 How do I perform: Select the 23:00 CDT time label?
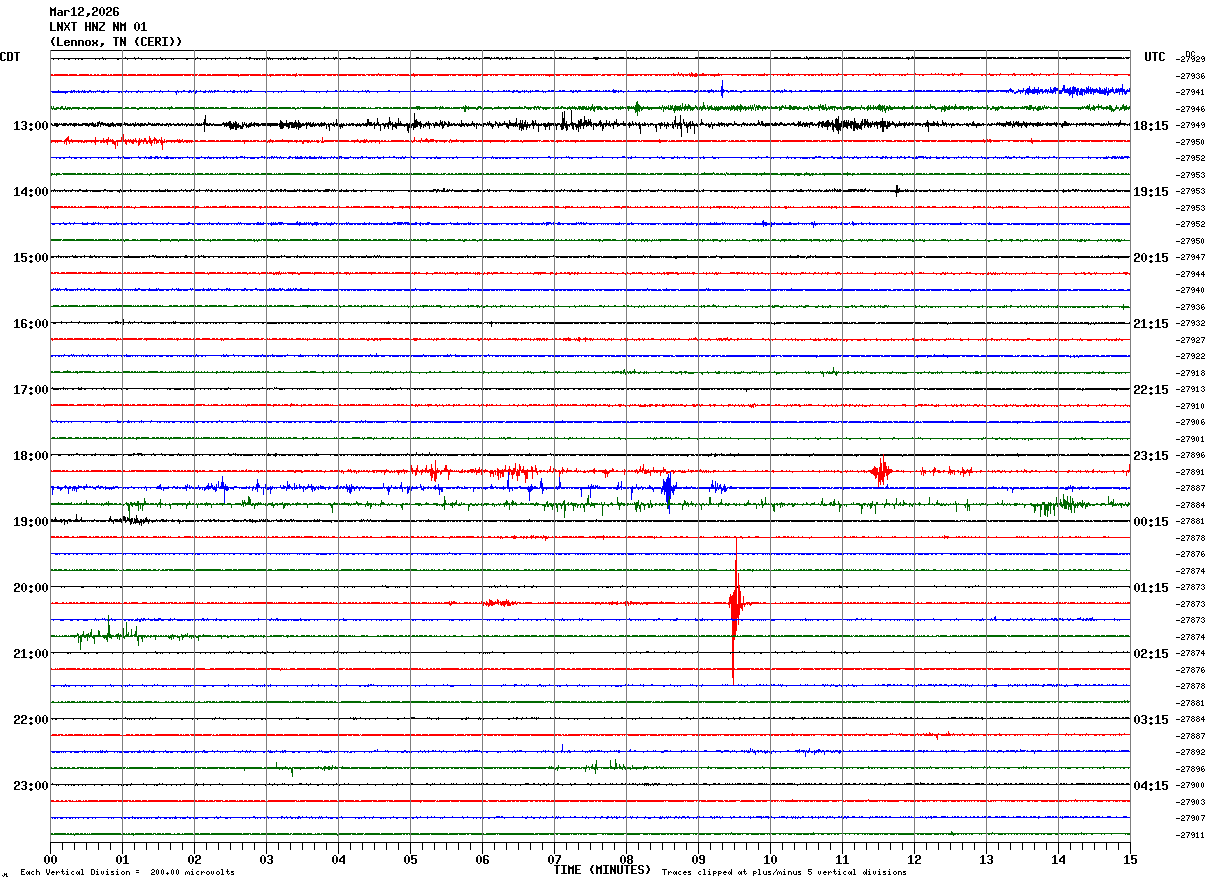pyautogui.click(x=30, y=786)
